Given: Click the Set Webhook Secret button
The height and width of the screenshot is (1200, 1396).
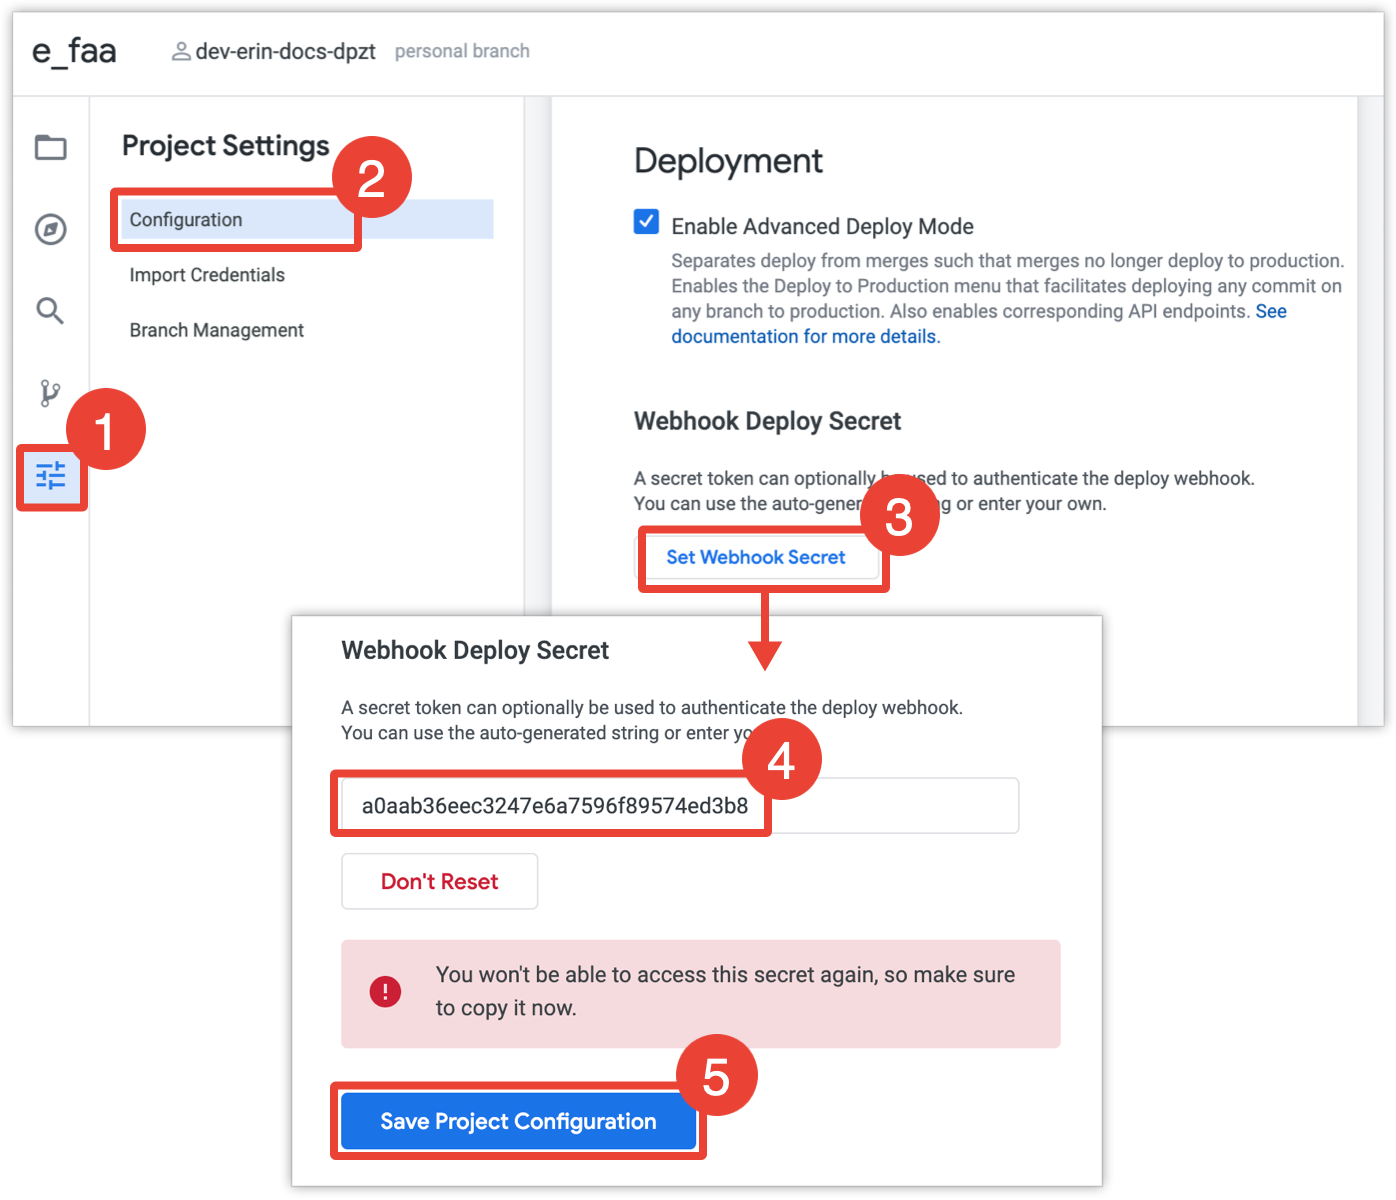Looking at the screenshot, I should 756,557.
